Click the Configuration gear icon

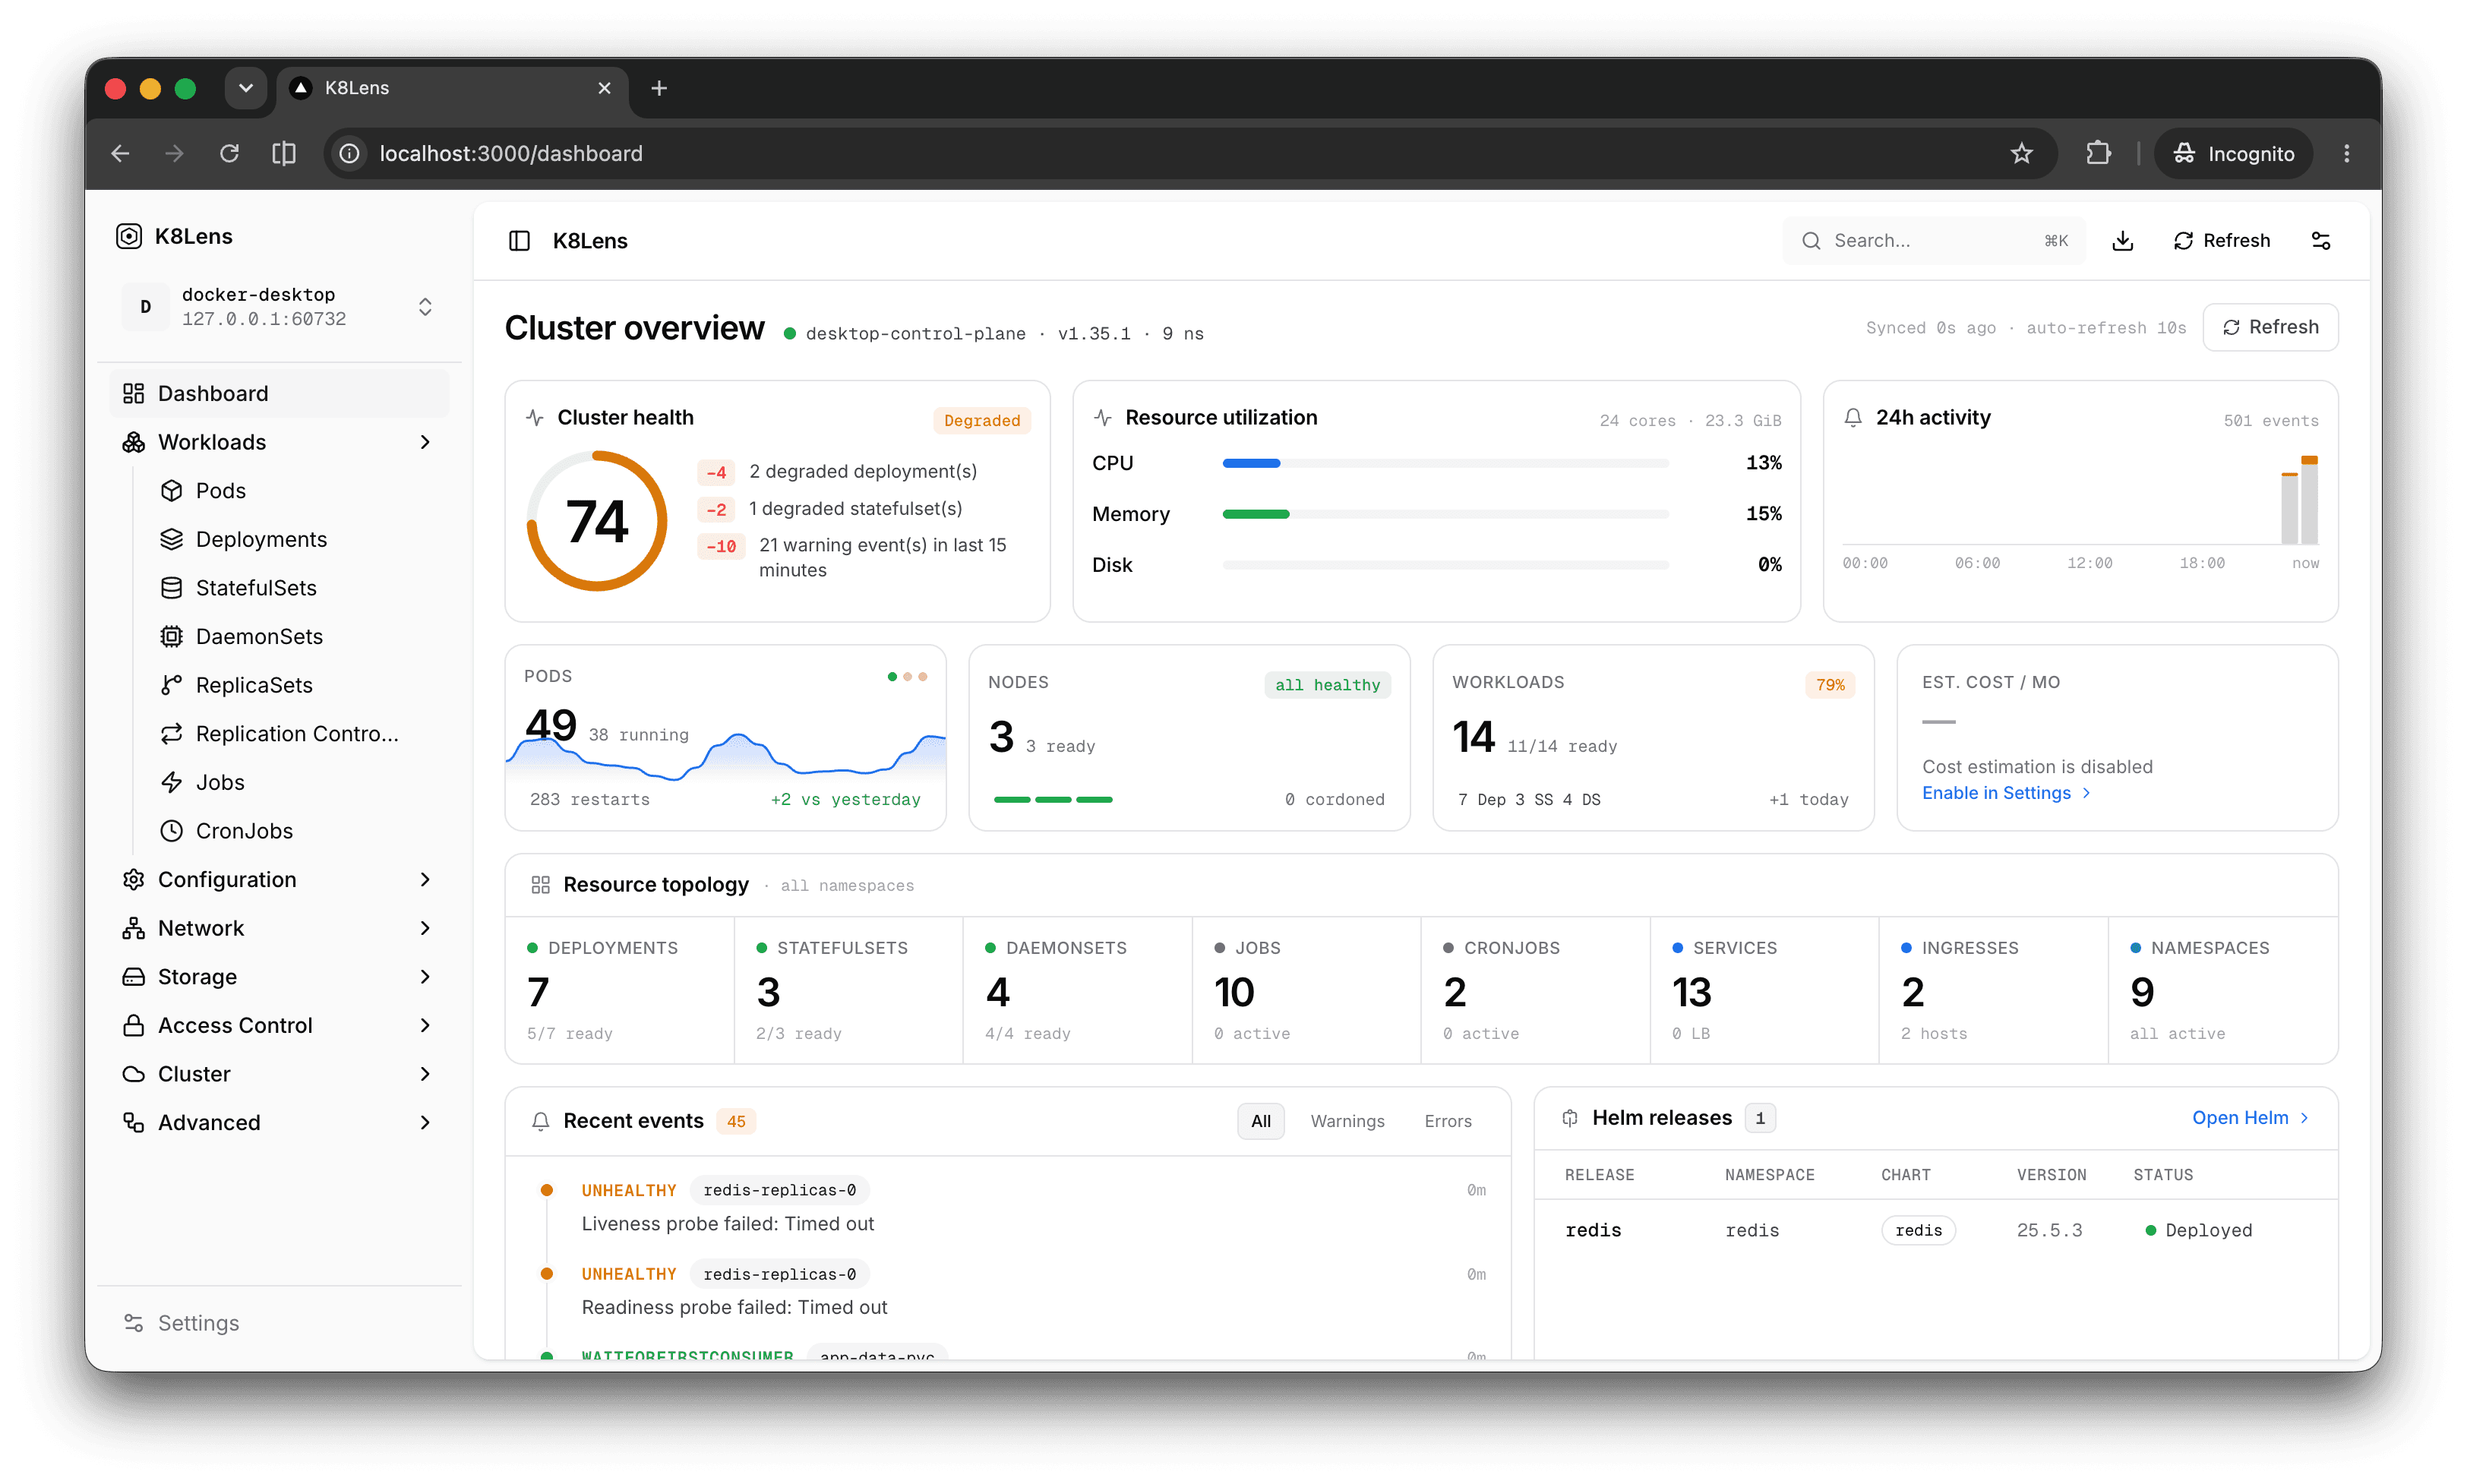coord(133,879)
